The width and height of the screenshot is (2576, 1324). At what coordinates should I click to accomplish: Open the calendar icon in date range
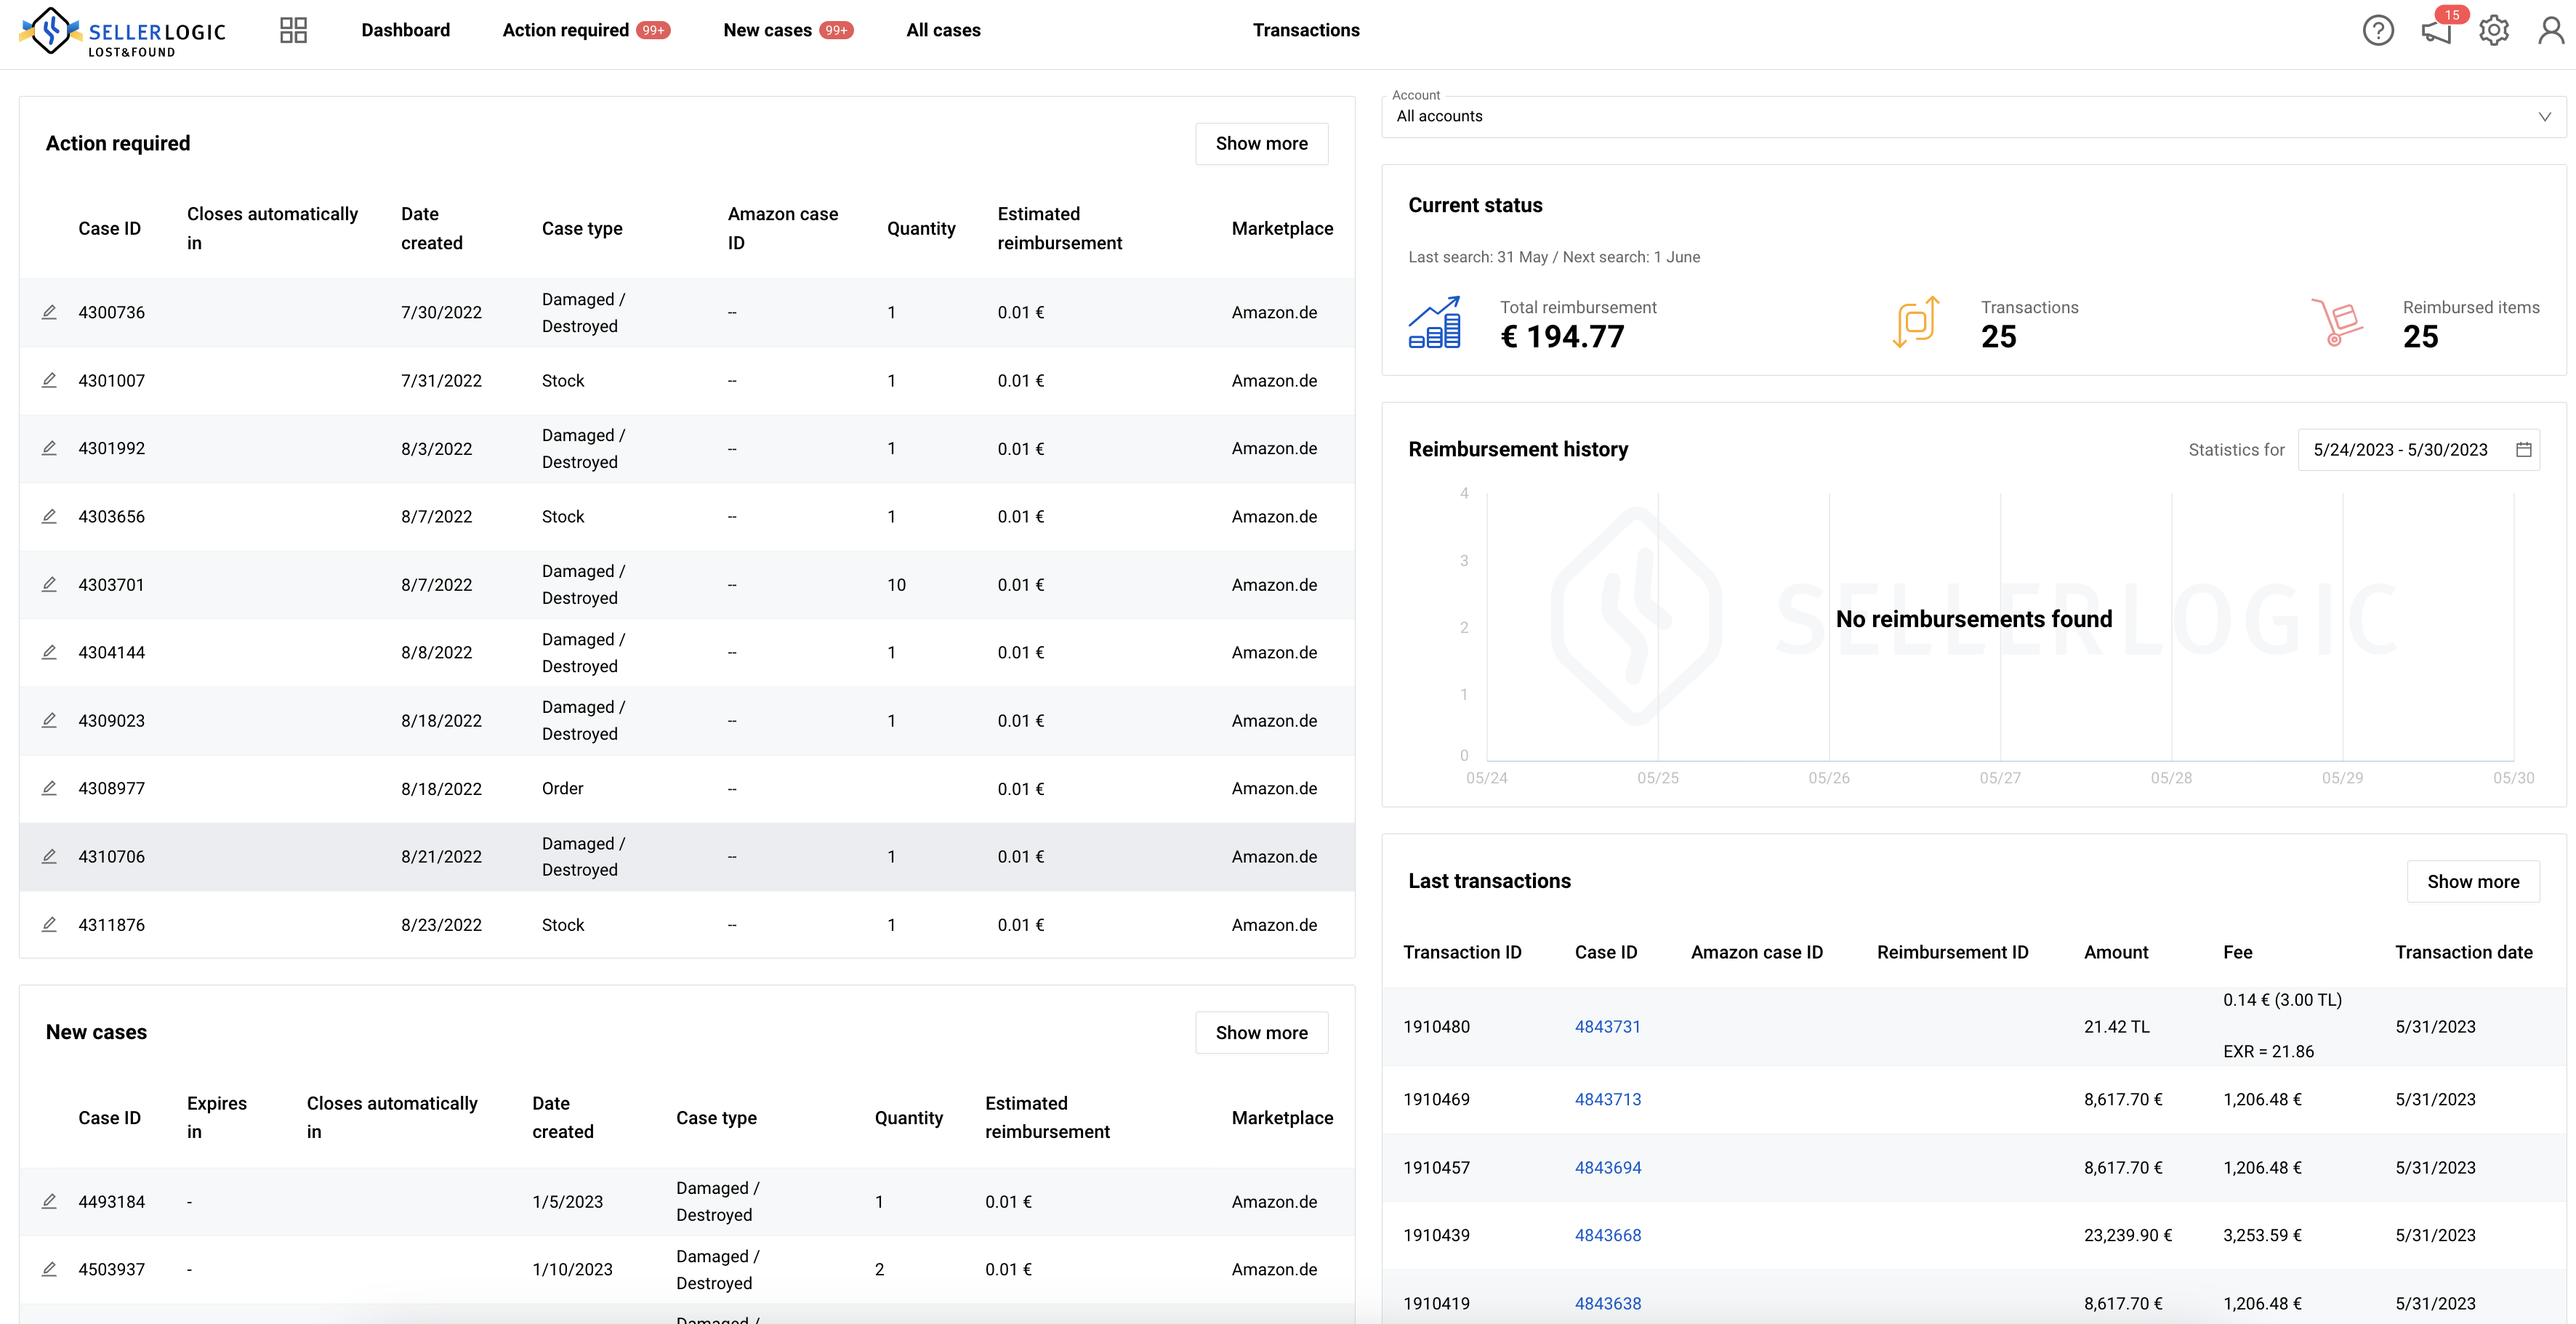[2523, 450]
